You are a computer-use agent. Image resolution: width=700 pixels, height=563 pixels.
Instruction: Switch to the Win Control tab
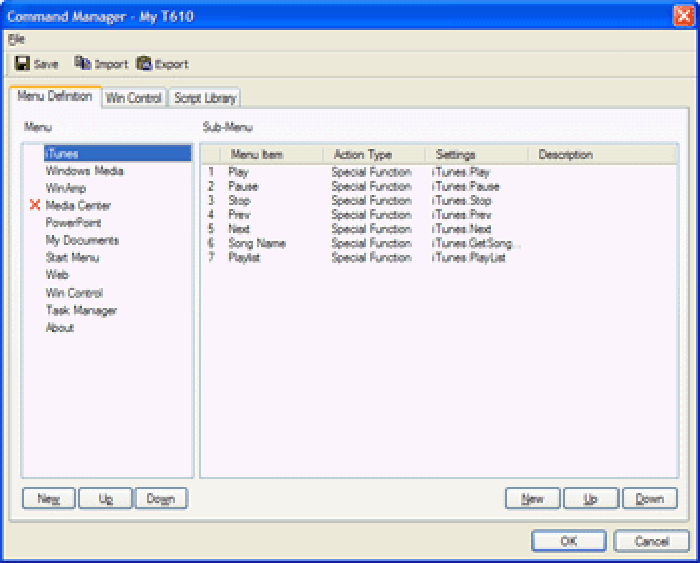pyautogui.click(x=133, y=98)
